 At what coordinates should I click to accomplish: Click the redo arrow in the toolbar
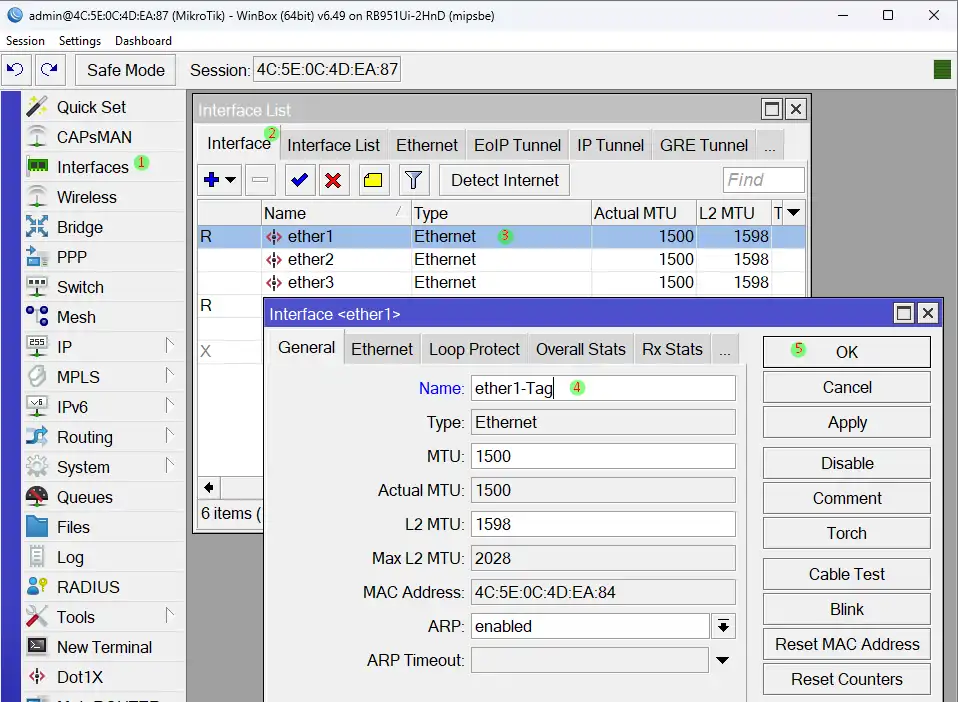click(48, 70)
